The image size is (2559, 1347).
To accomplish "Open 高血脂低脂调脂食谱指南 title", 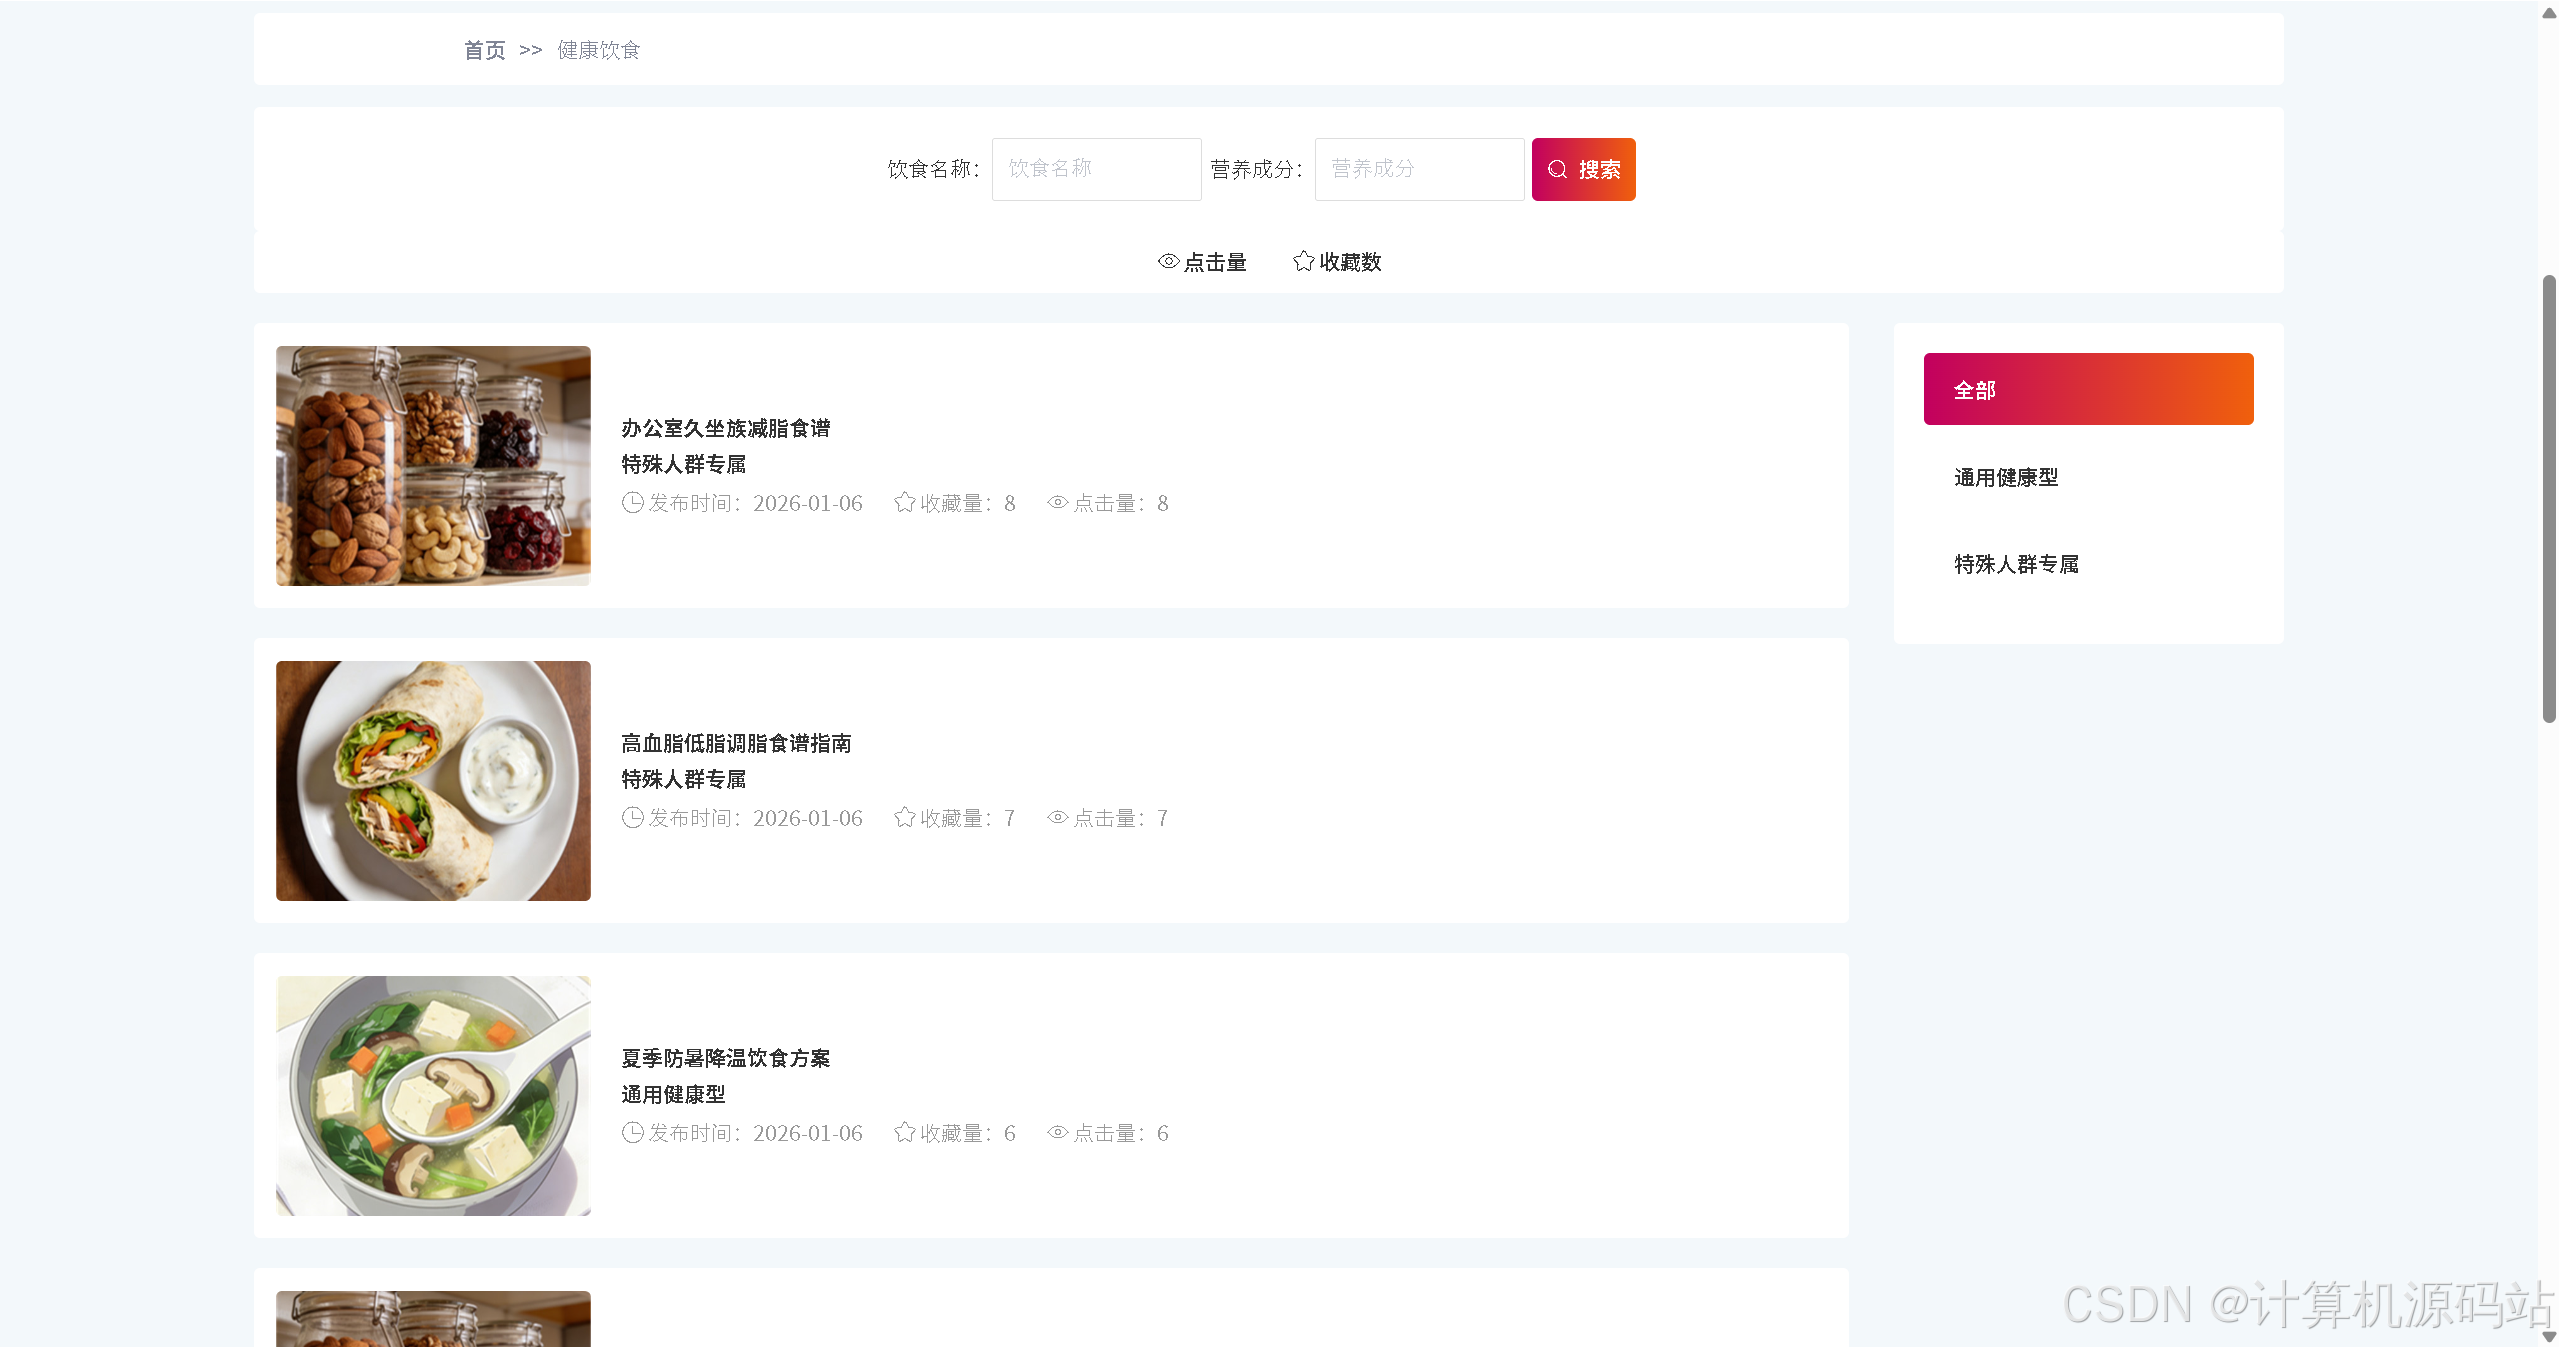I will (736, 744).
